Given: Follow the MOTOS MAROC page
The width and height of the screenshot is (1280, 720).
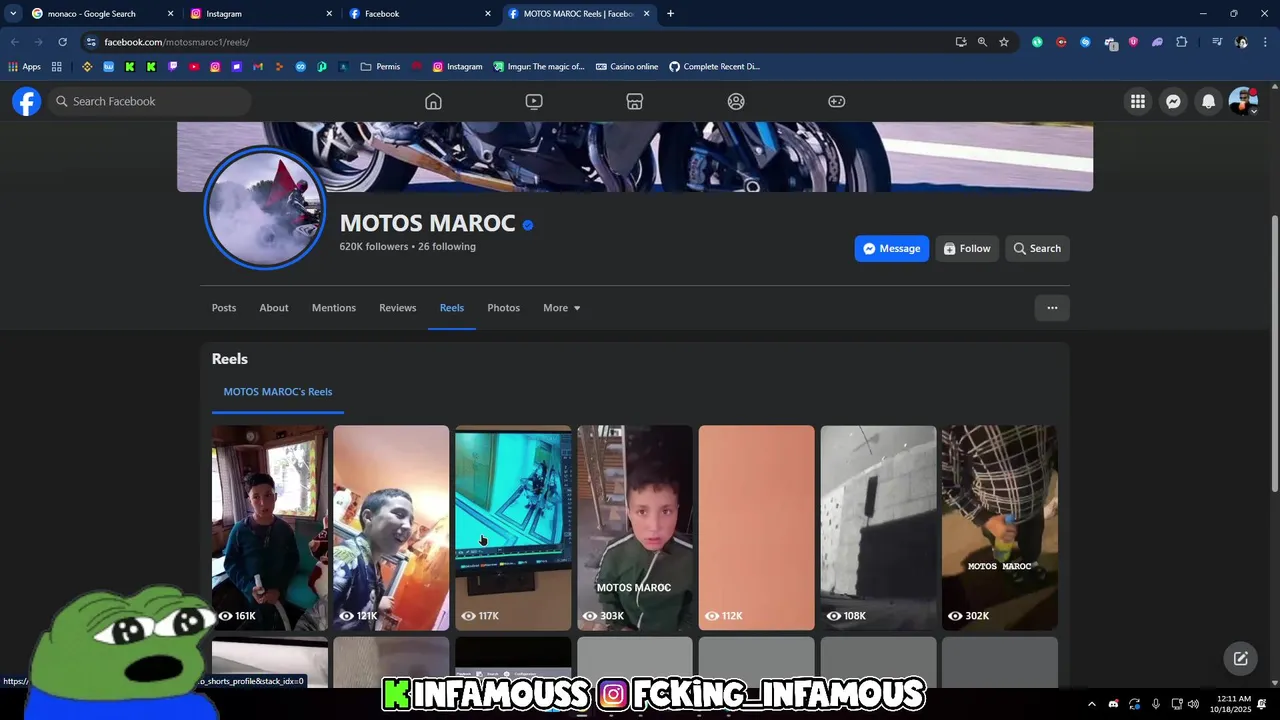Looking at the screenshot, I should click(x=967, y=249).
